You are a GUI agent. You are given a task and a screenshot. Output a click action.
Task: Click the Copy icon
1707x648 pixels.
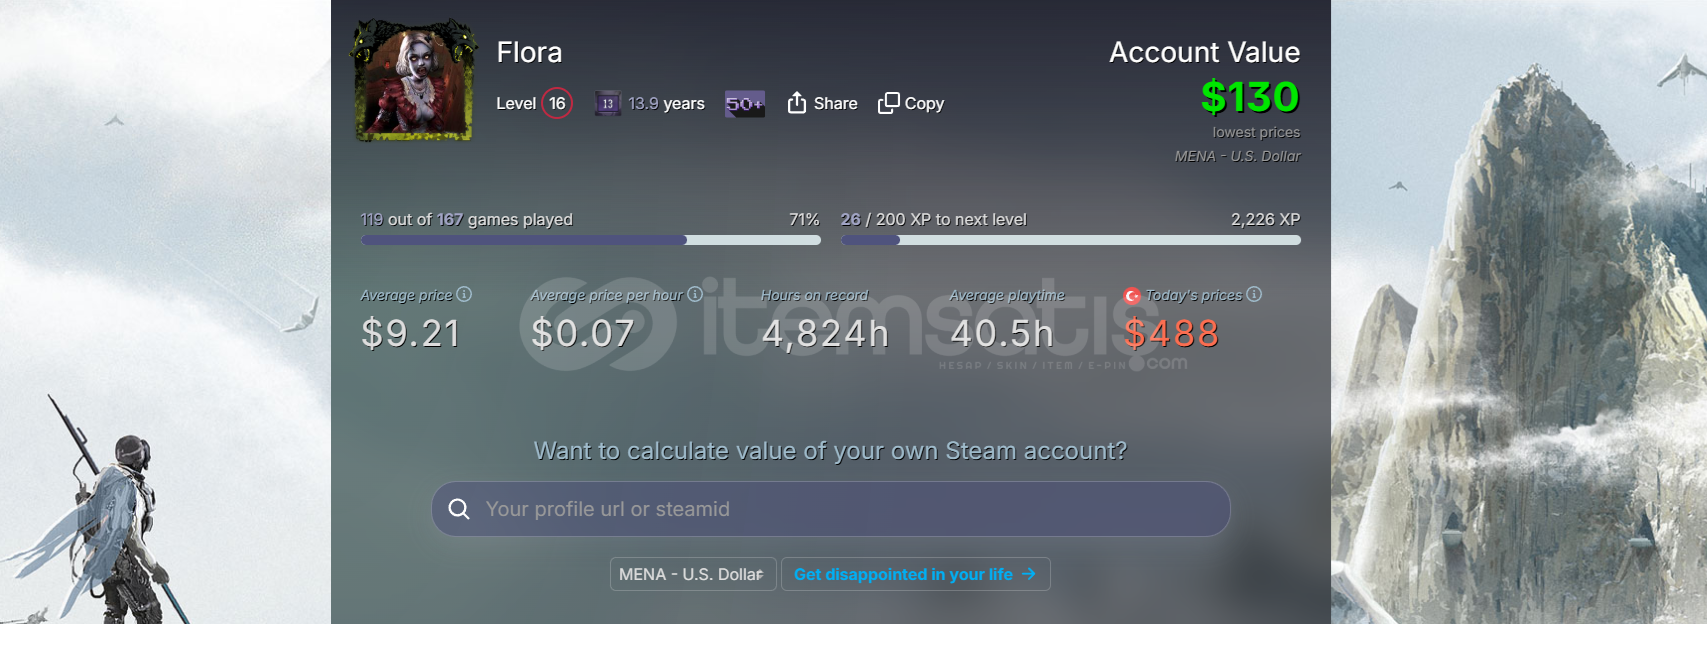coord(888,103)
